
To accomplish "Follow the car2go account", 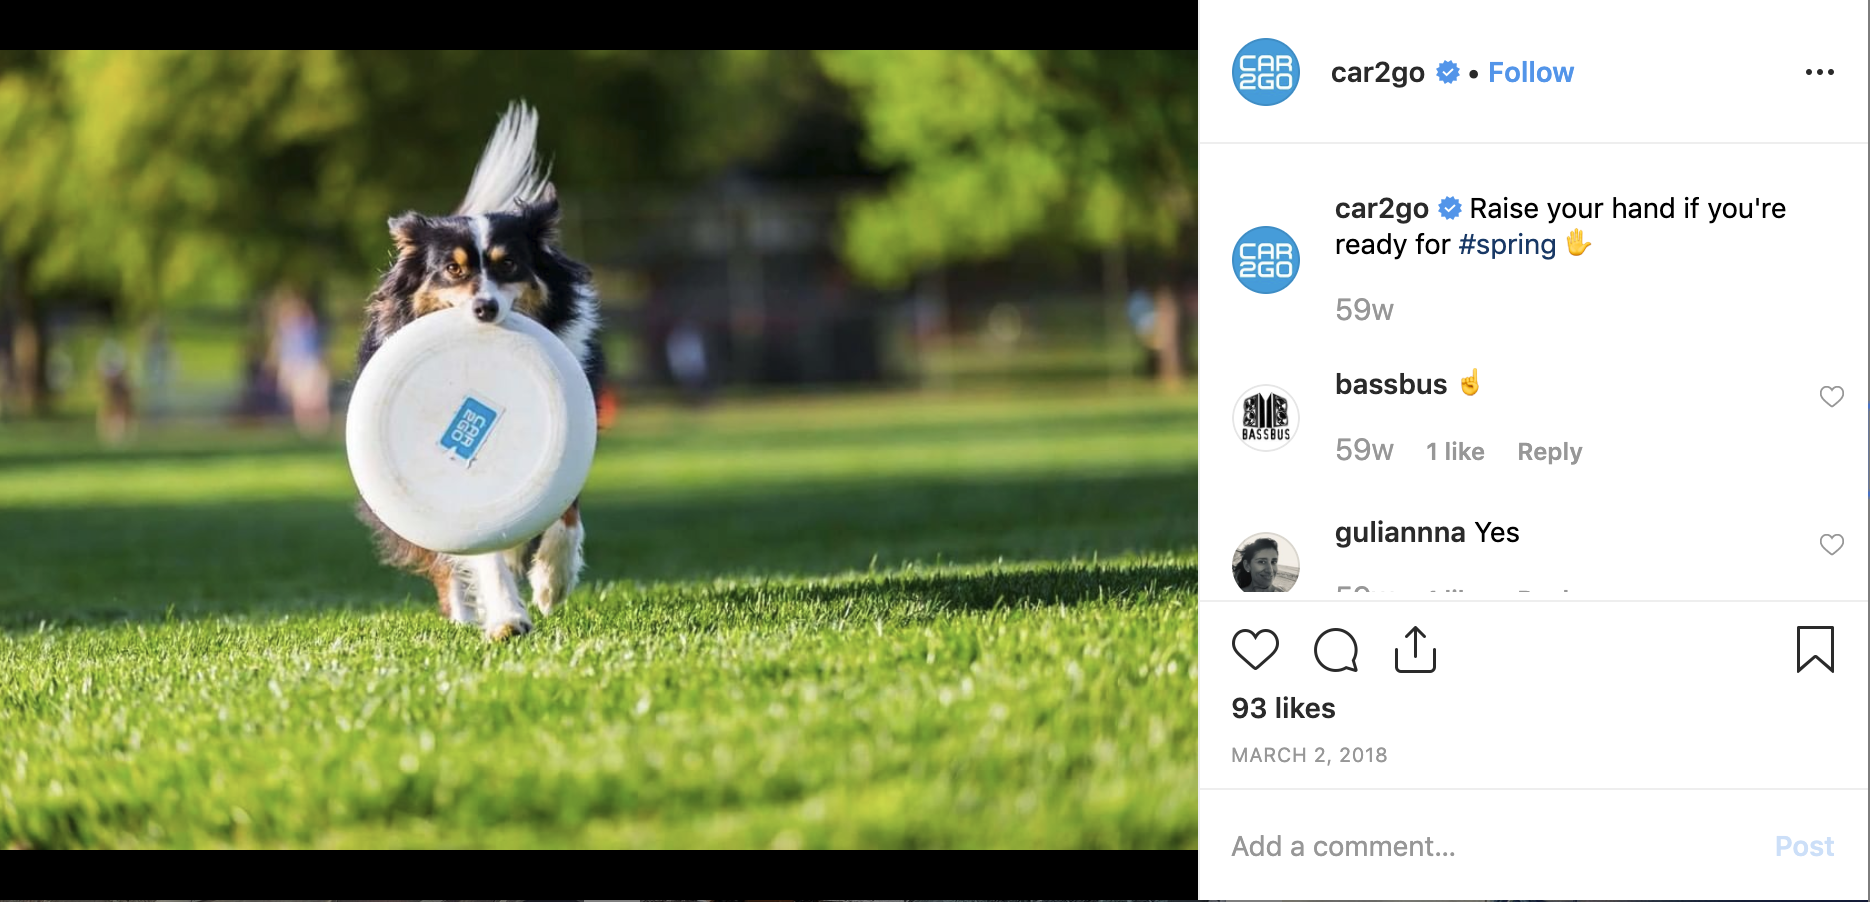I will pos(1530,72).
